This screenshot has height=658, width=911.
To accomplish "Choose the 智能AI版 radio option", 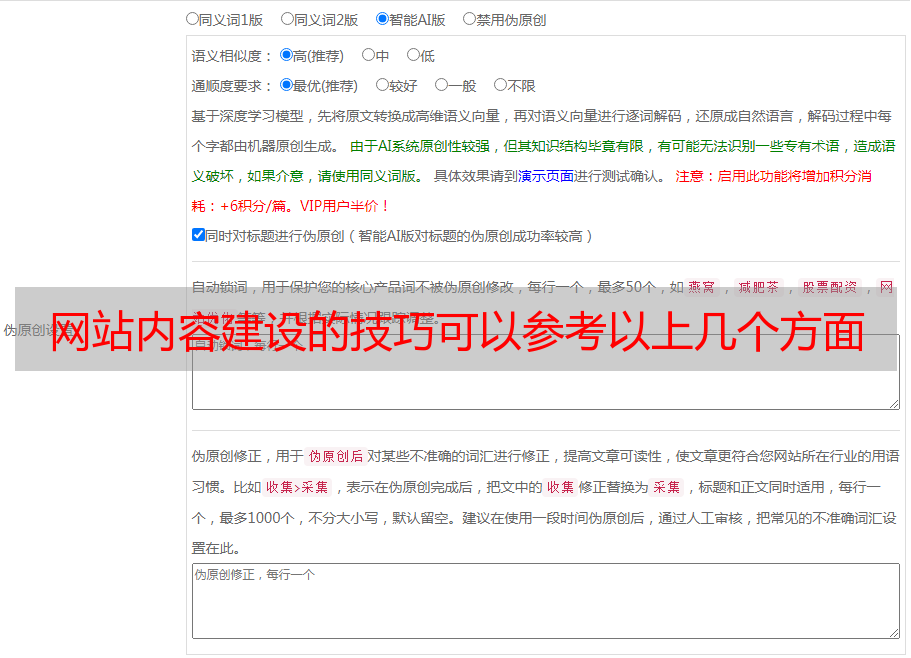I will click(x=382, y=19).
